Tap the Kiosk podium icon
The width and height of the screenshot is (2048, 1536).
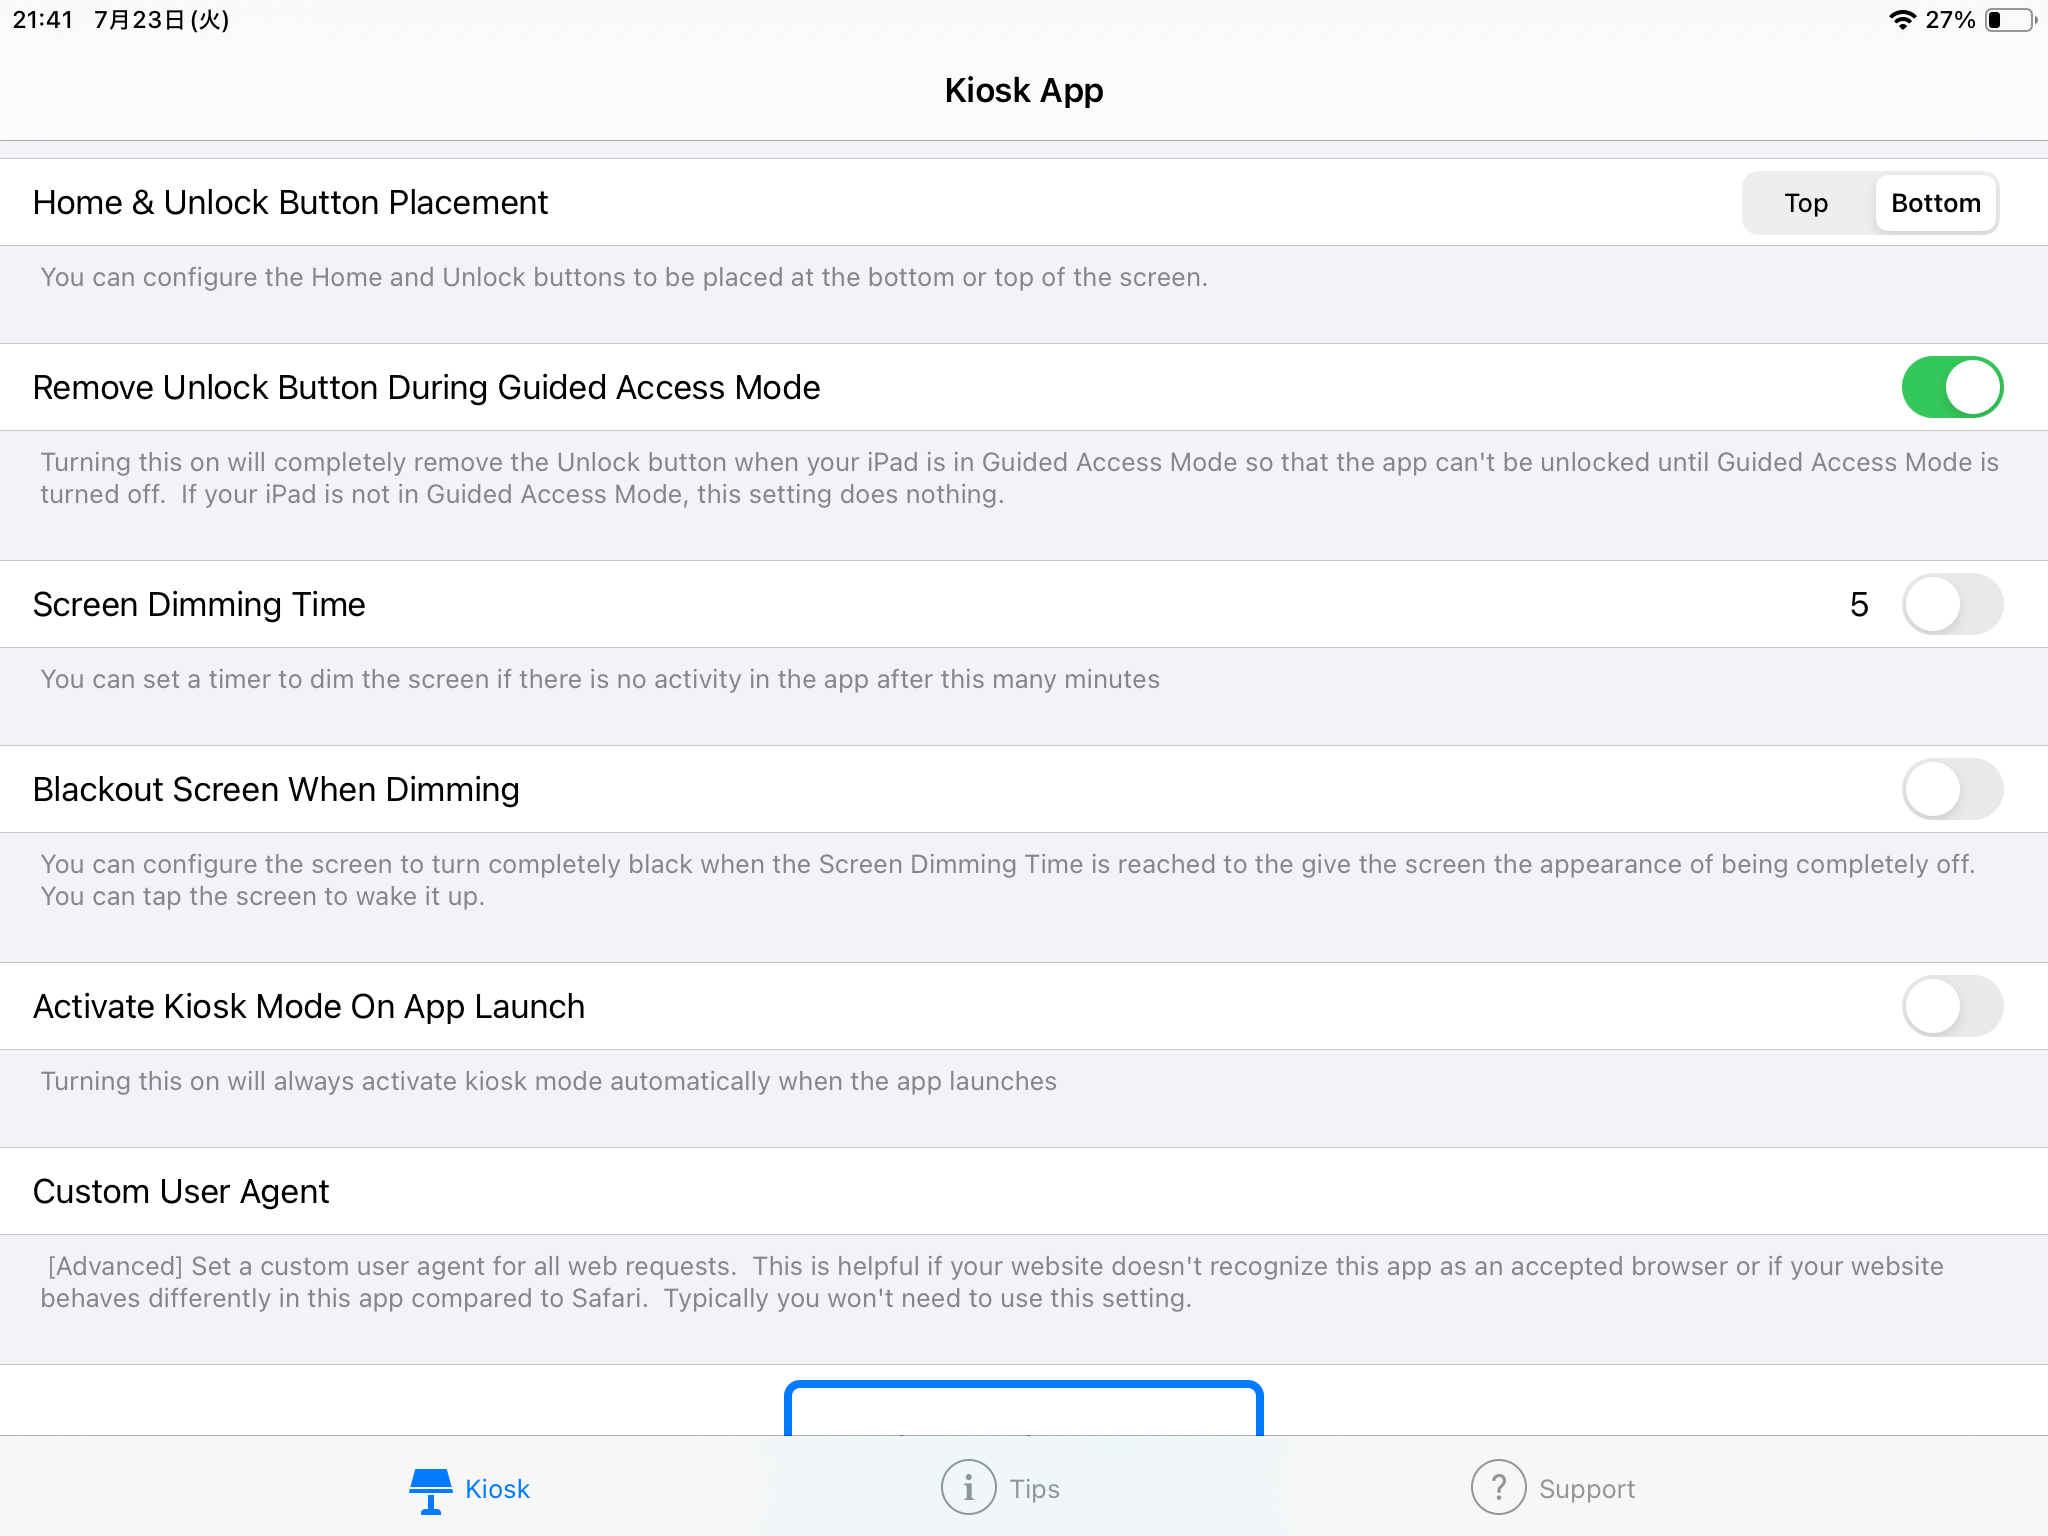(430, 1489)
